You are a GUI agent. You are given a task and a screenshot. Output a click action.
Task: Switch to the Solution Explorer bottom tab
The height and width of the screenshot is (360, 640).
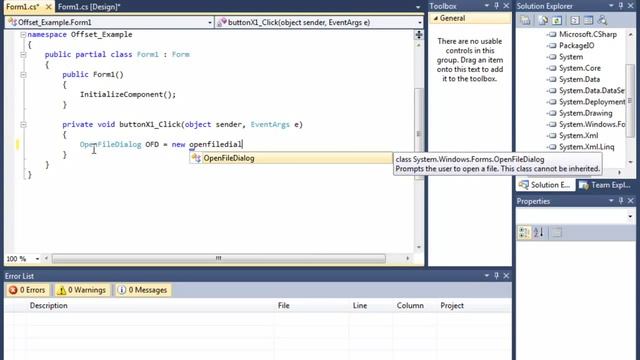tap(545, 185)
